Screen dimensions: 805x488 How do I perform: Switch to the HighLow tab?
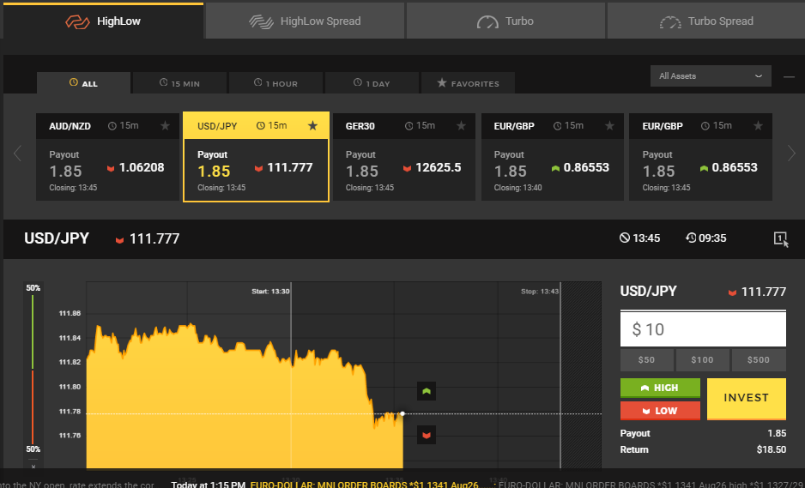[103, 21]
